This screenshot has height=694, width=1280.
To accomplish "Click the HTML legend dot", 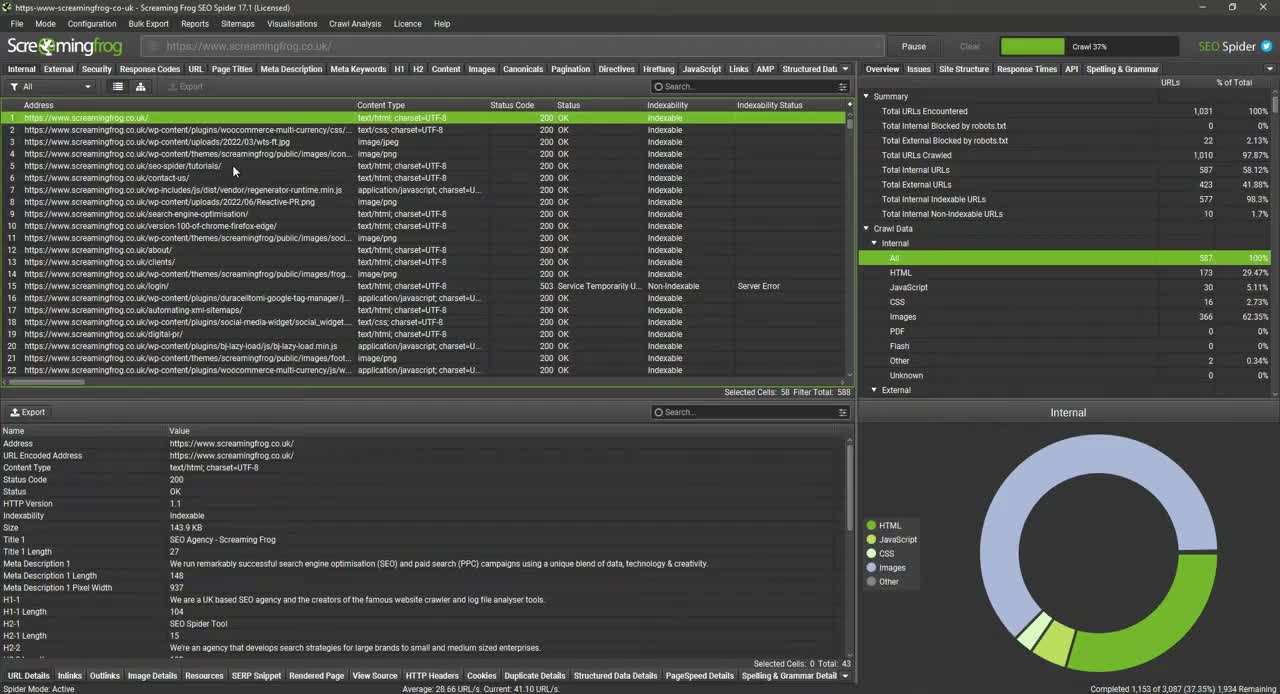I will tap(871, 525).
